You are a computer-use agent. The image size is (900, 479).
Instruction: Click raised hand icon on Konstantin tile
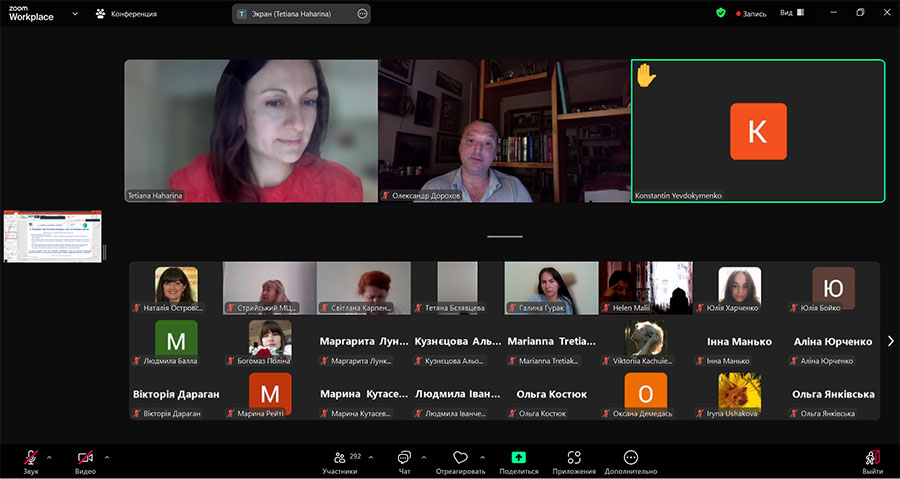(x=646, y=76)
